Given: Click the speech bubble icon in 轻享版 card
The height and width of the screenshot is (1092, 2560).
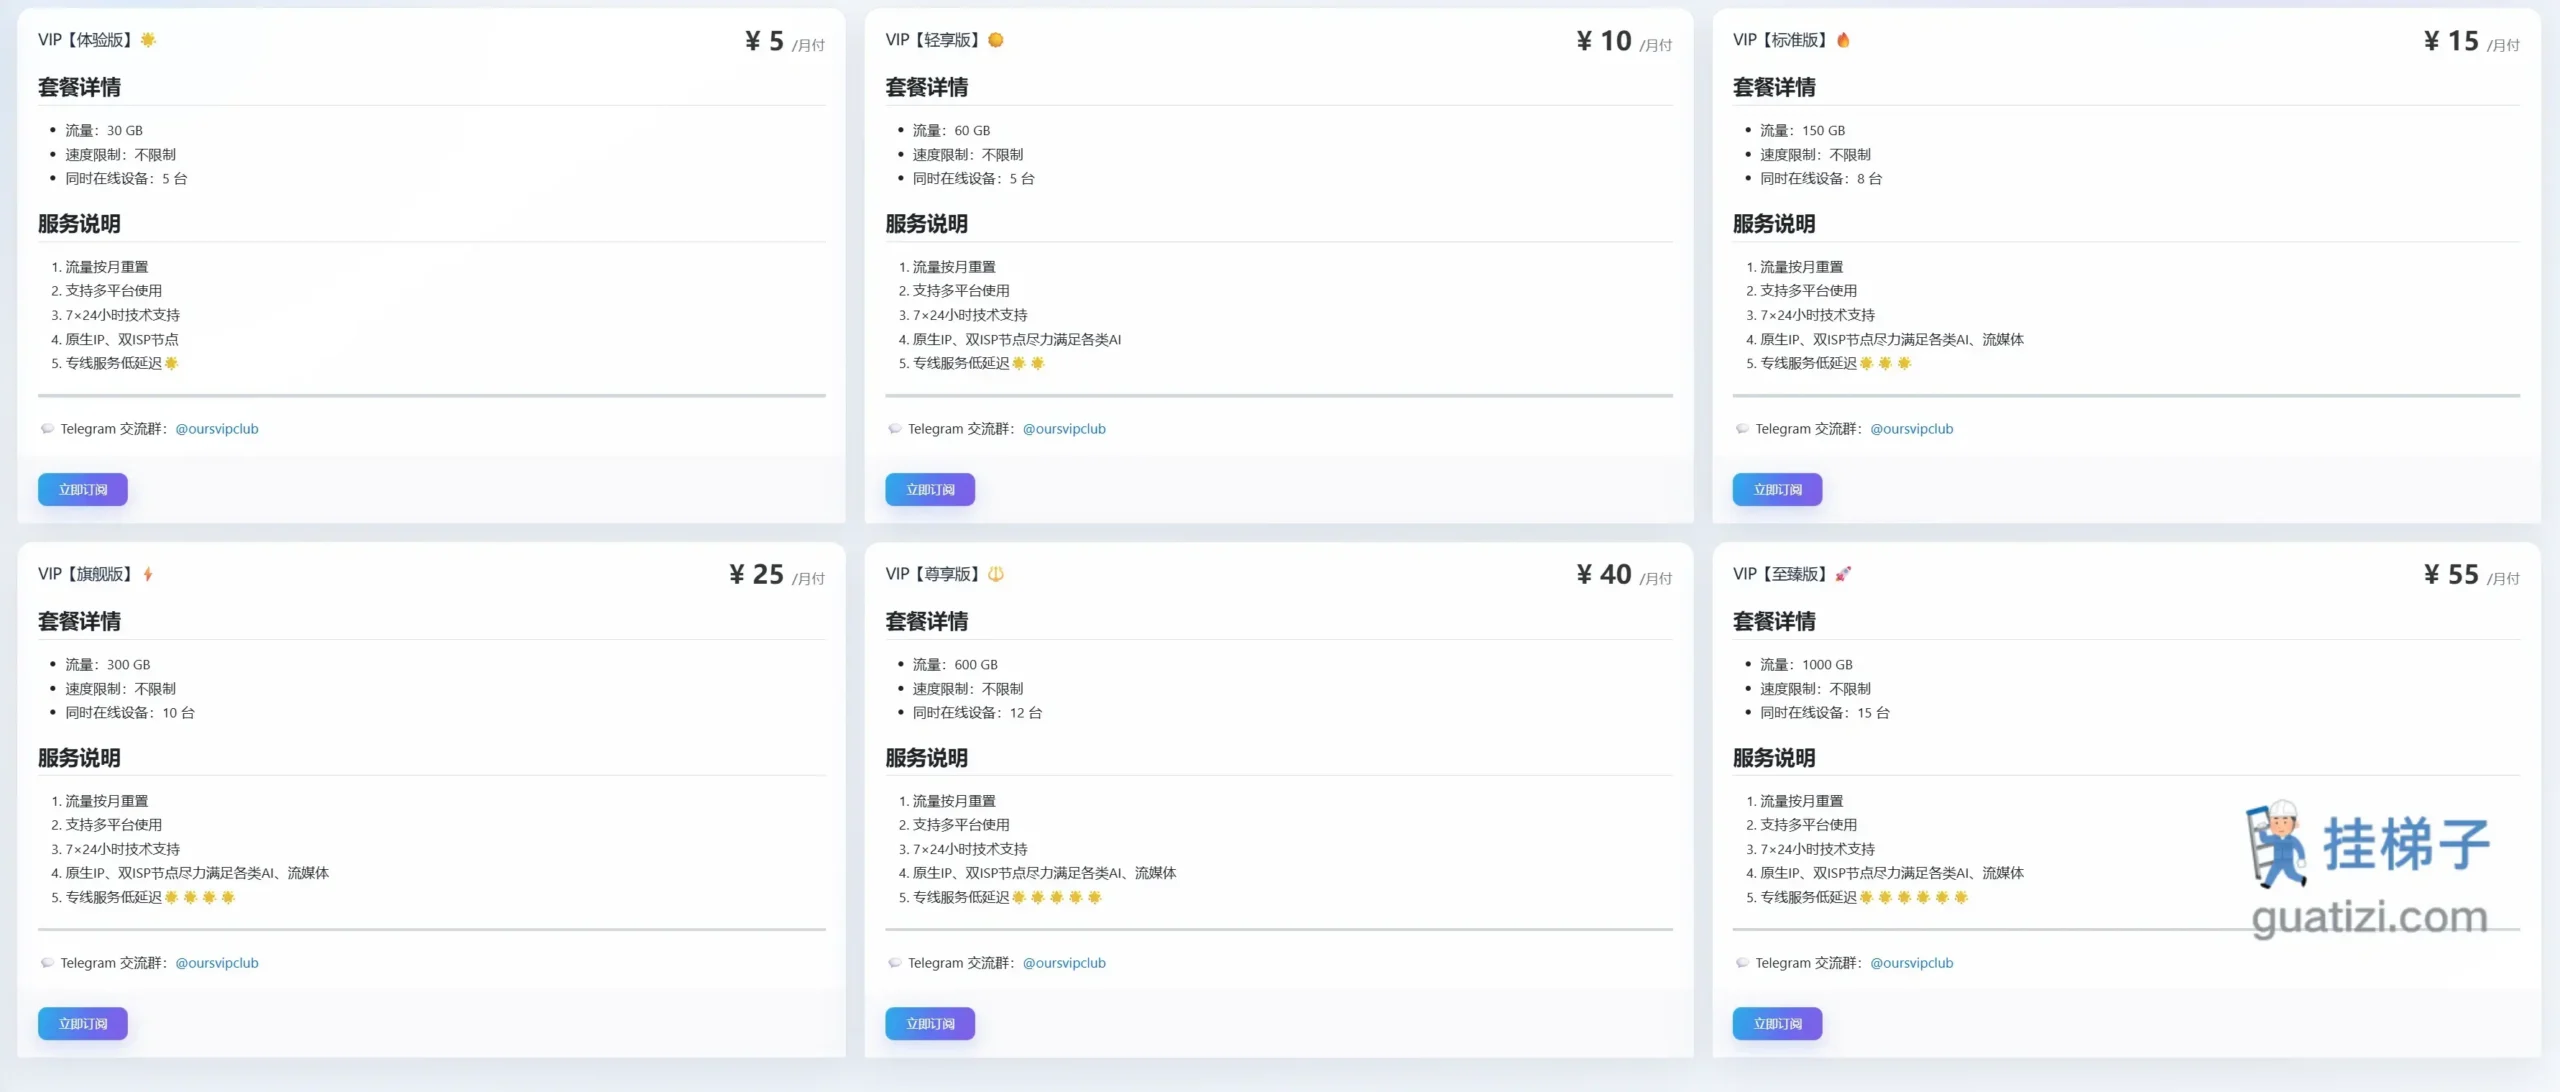Looking at the screenshot, I should pyautogui.click(x=895, y=429).
